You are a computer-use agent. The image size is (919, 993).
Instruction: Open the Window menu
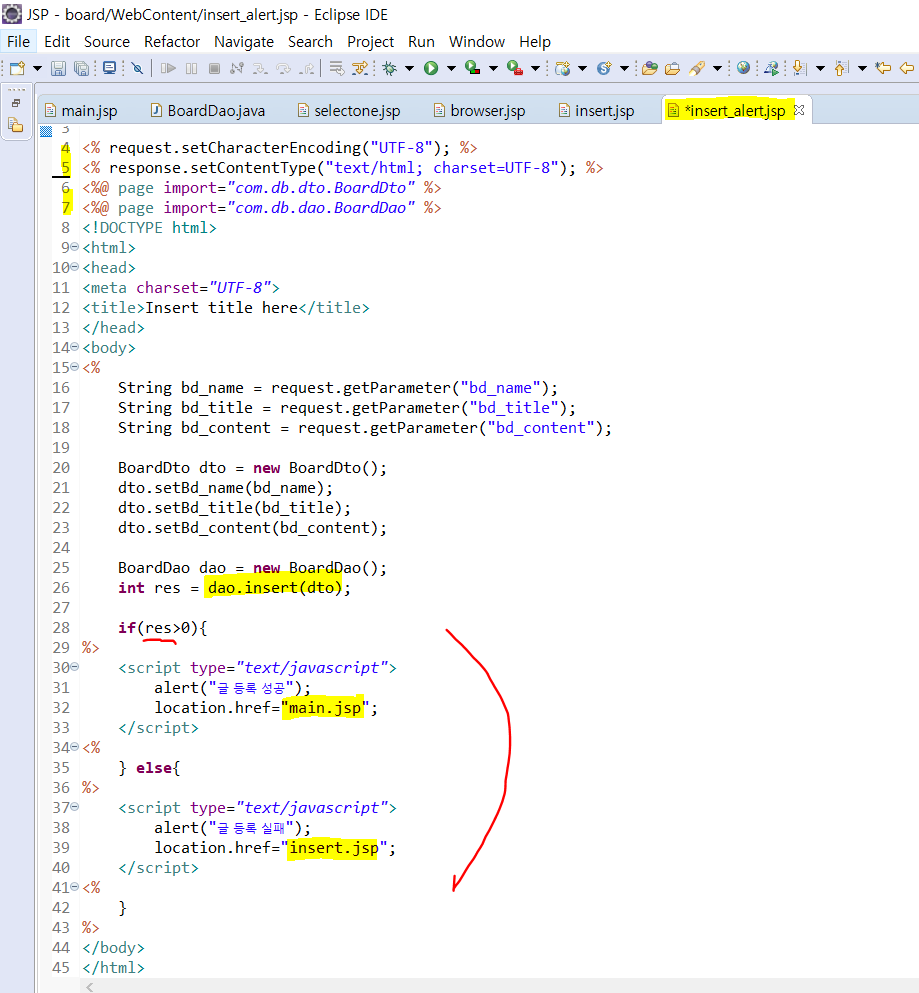point(477,42)
